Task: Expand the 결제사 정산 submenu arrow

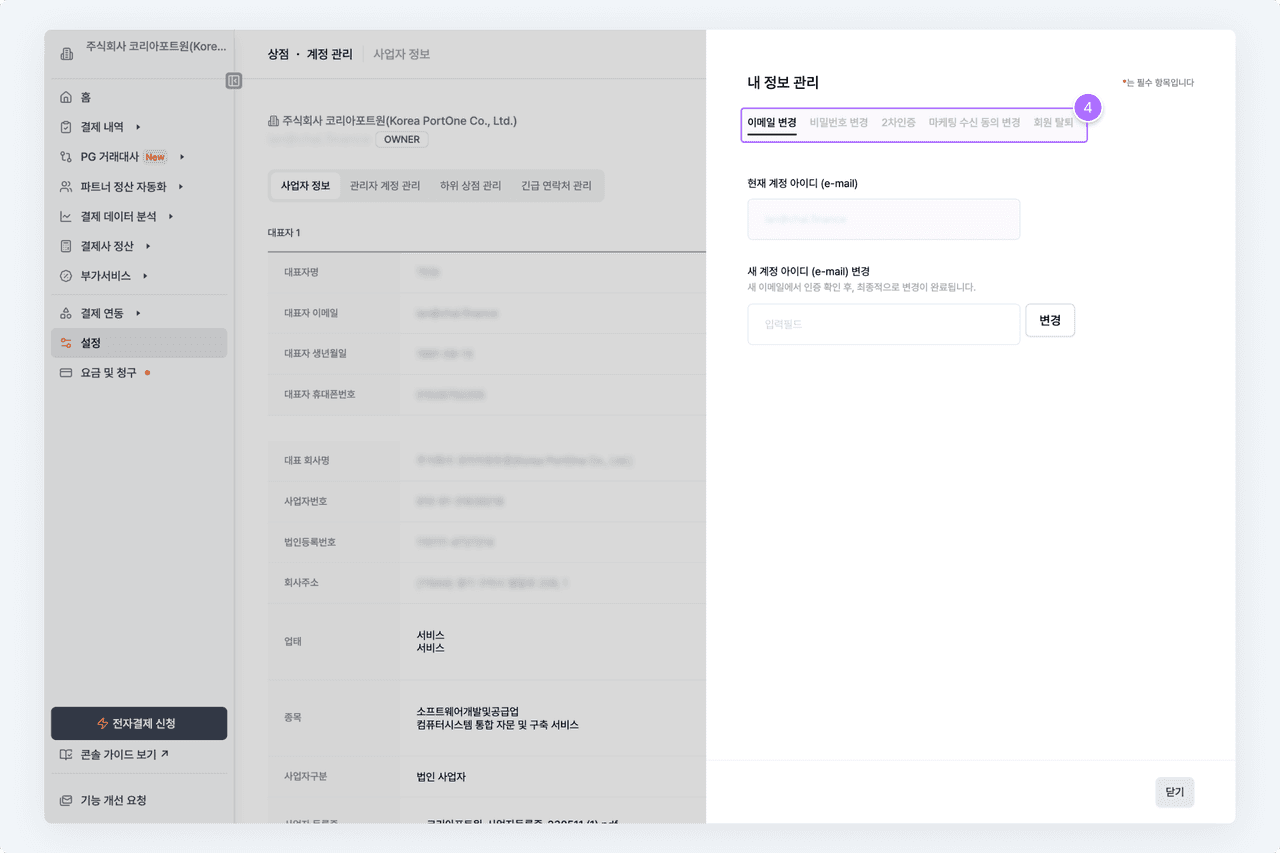Action: (148, 246)
